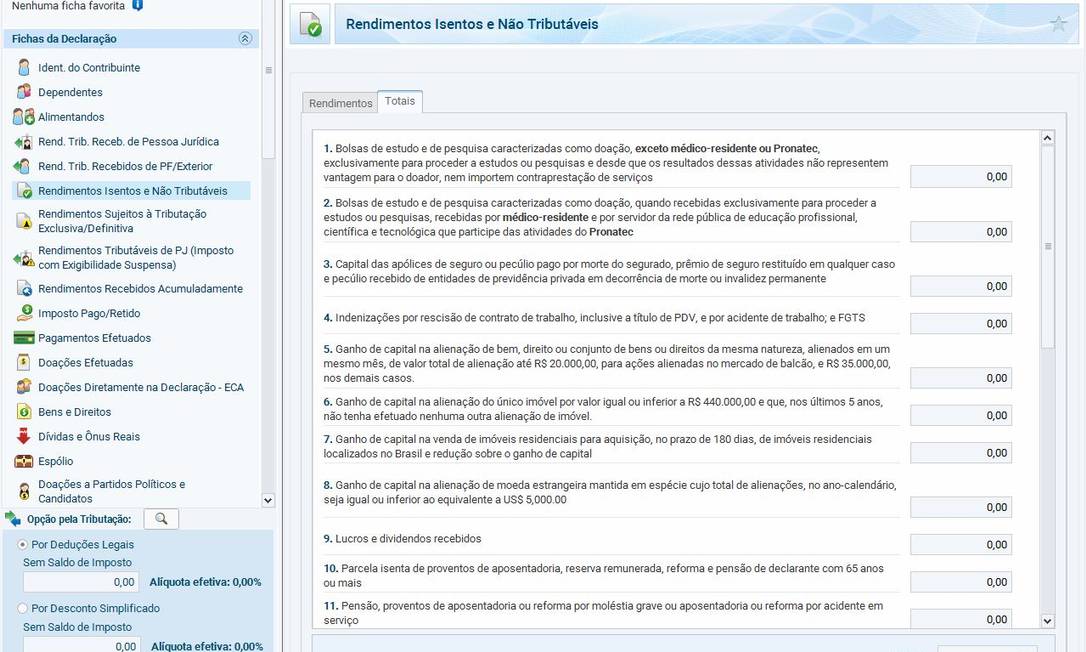The image size is (1086, 652).
Task: Open Dívidas e Ônus Reais
Action: 22,436
